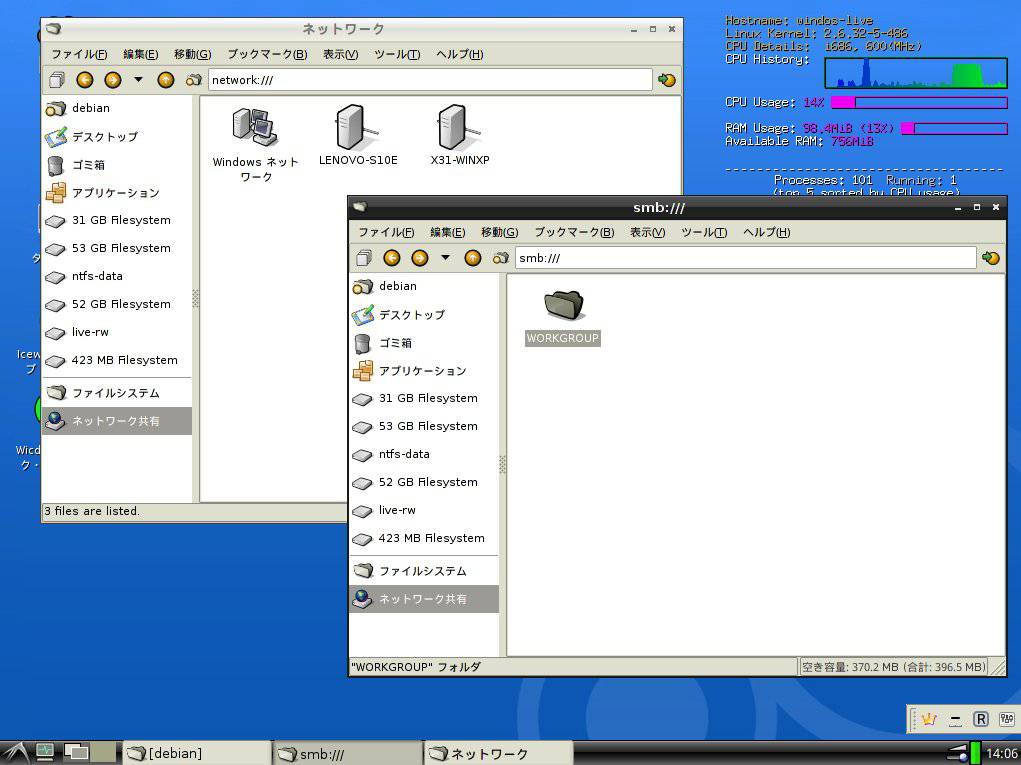Open a new tab in smb:/// window
Screen dimensions: 1021x765
pos(364,258)
